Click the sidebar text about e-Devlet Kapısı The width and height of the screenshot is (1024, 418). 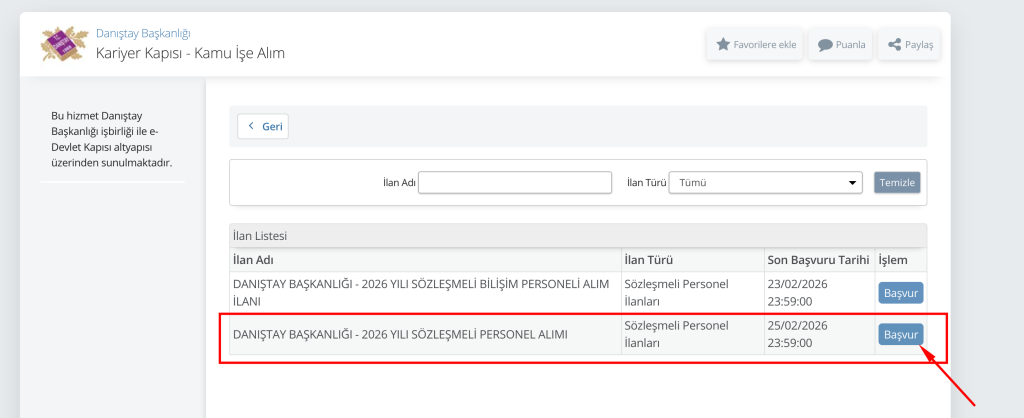pos(112,139)
